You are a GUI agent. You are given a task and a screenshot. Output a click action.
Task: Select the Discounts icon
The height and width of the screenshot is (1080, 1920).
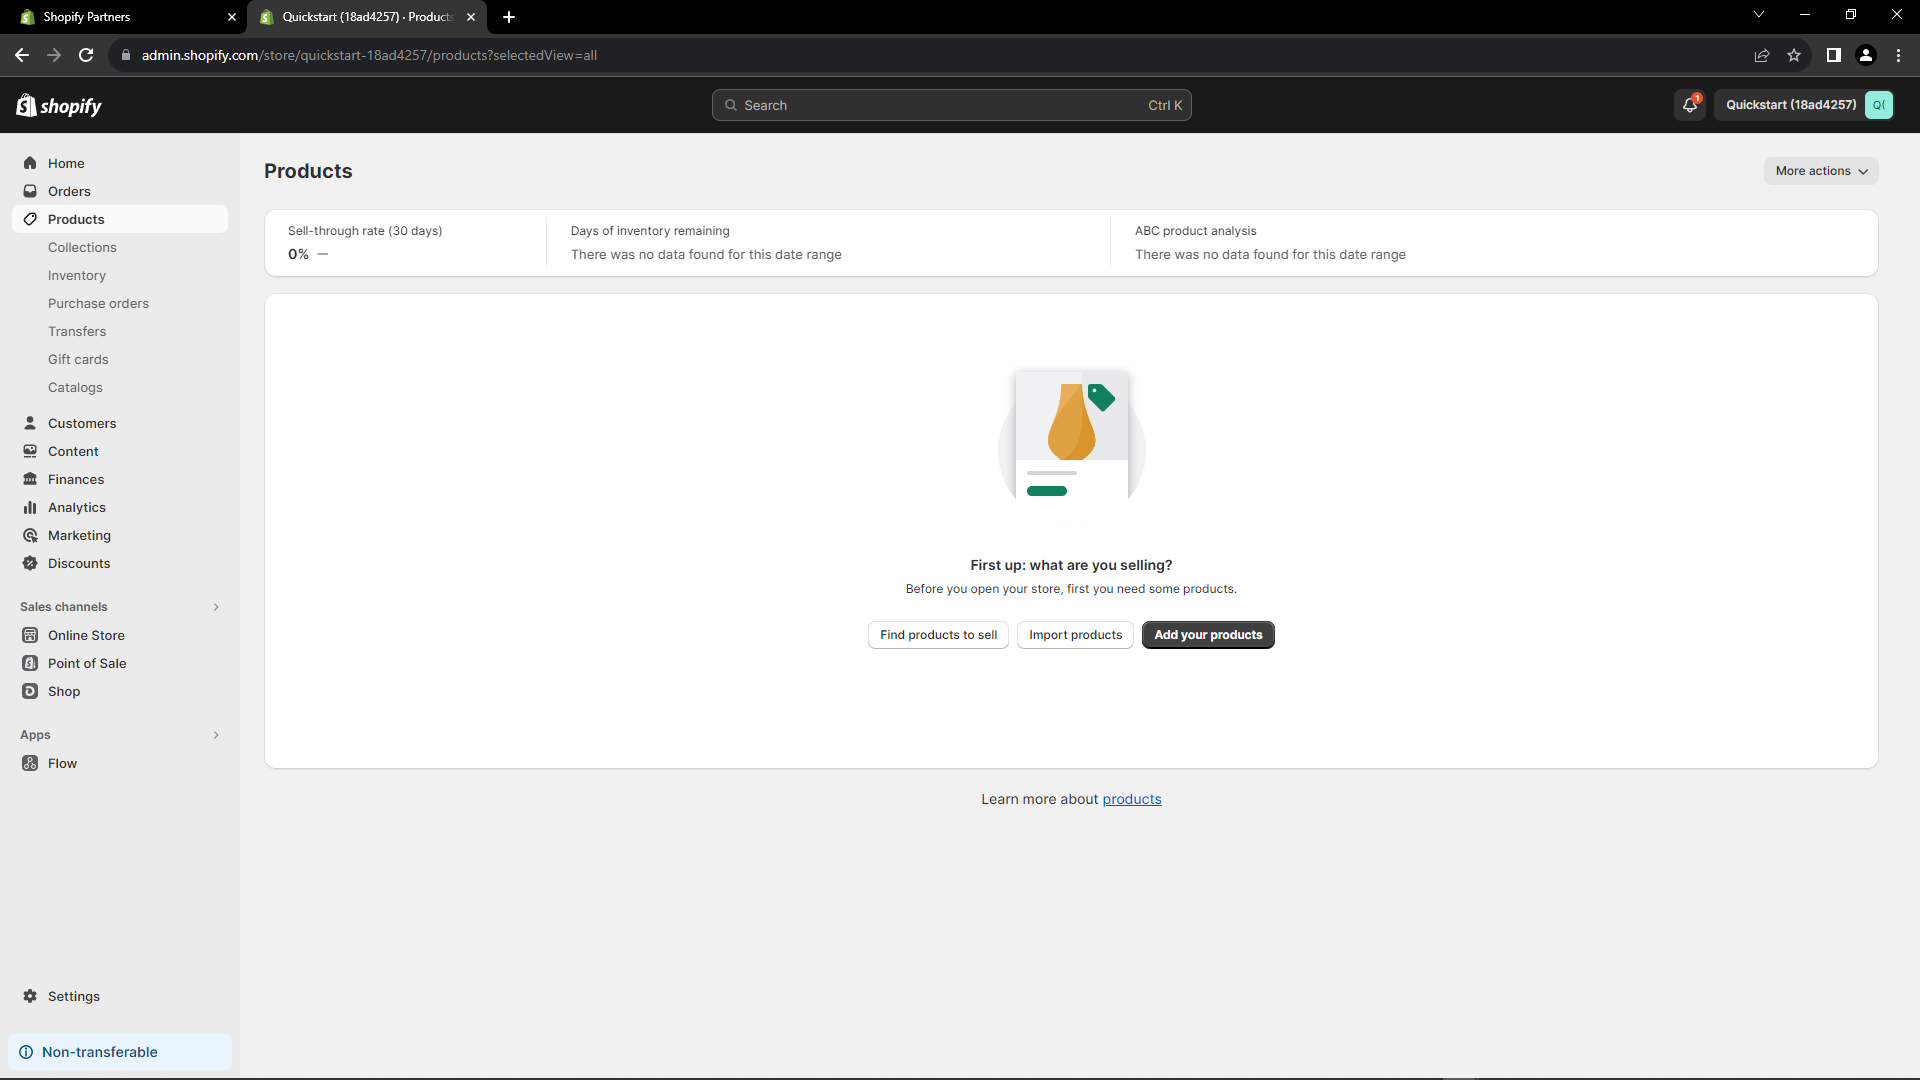coord(31,563)
